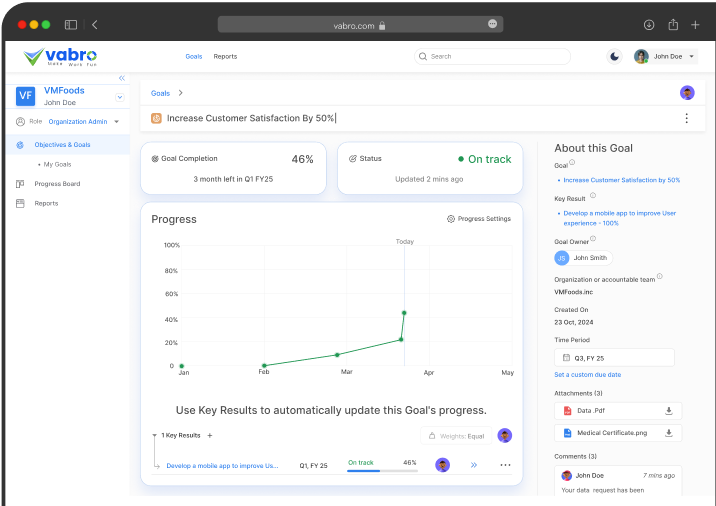Image resolution: width=716 pixels, height=506 pixels.
Task: Click the Progress Settings gear icon
Action: coord(451,219)
